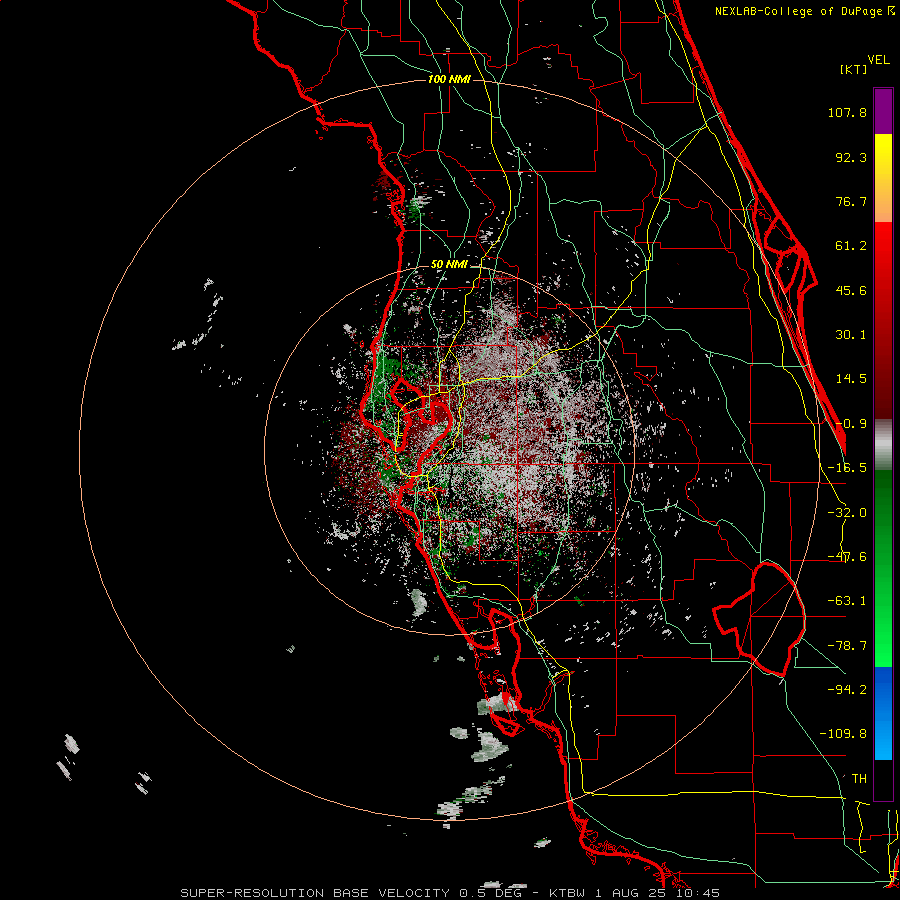This screenshot has width=900, height=900.
Task: Click the 61.2 velocity scale value
Action: (851, 246)
